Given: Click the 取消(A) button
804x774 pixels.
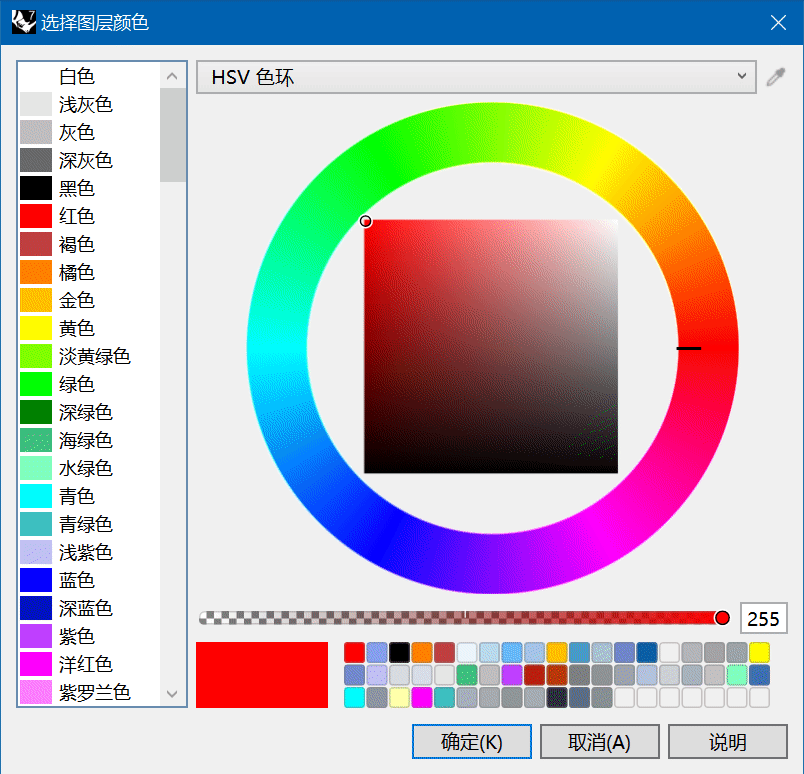Looking at the screenshot, I should coord(599,742).
